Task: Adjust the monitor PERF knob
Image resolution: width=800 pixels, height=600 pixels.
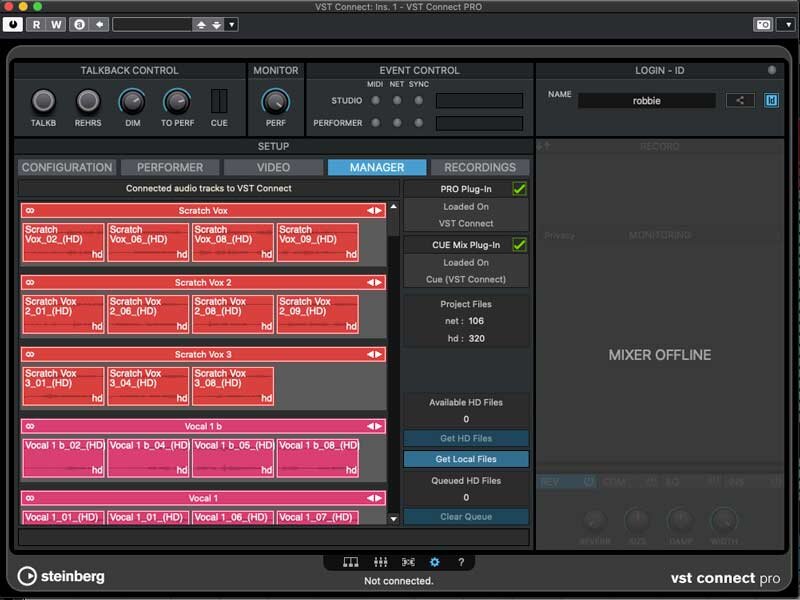Action: coord(276,102)
